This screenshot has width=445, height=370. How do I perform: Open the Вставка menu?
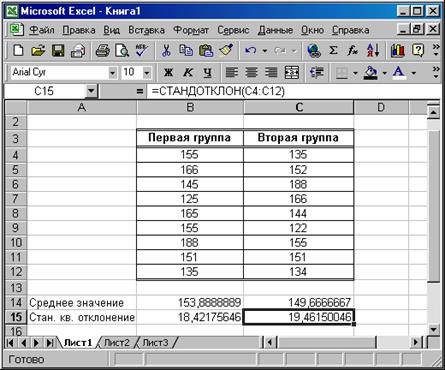coord(147,30)
